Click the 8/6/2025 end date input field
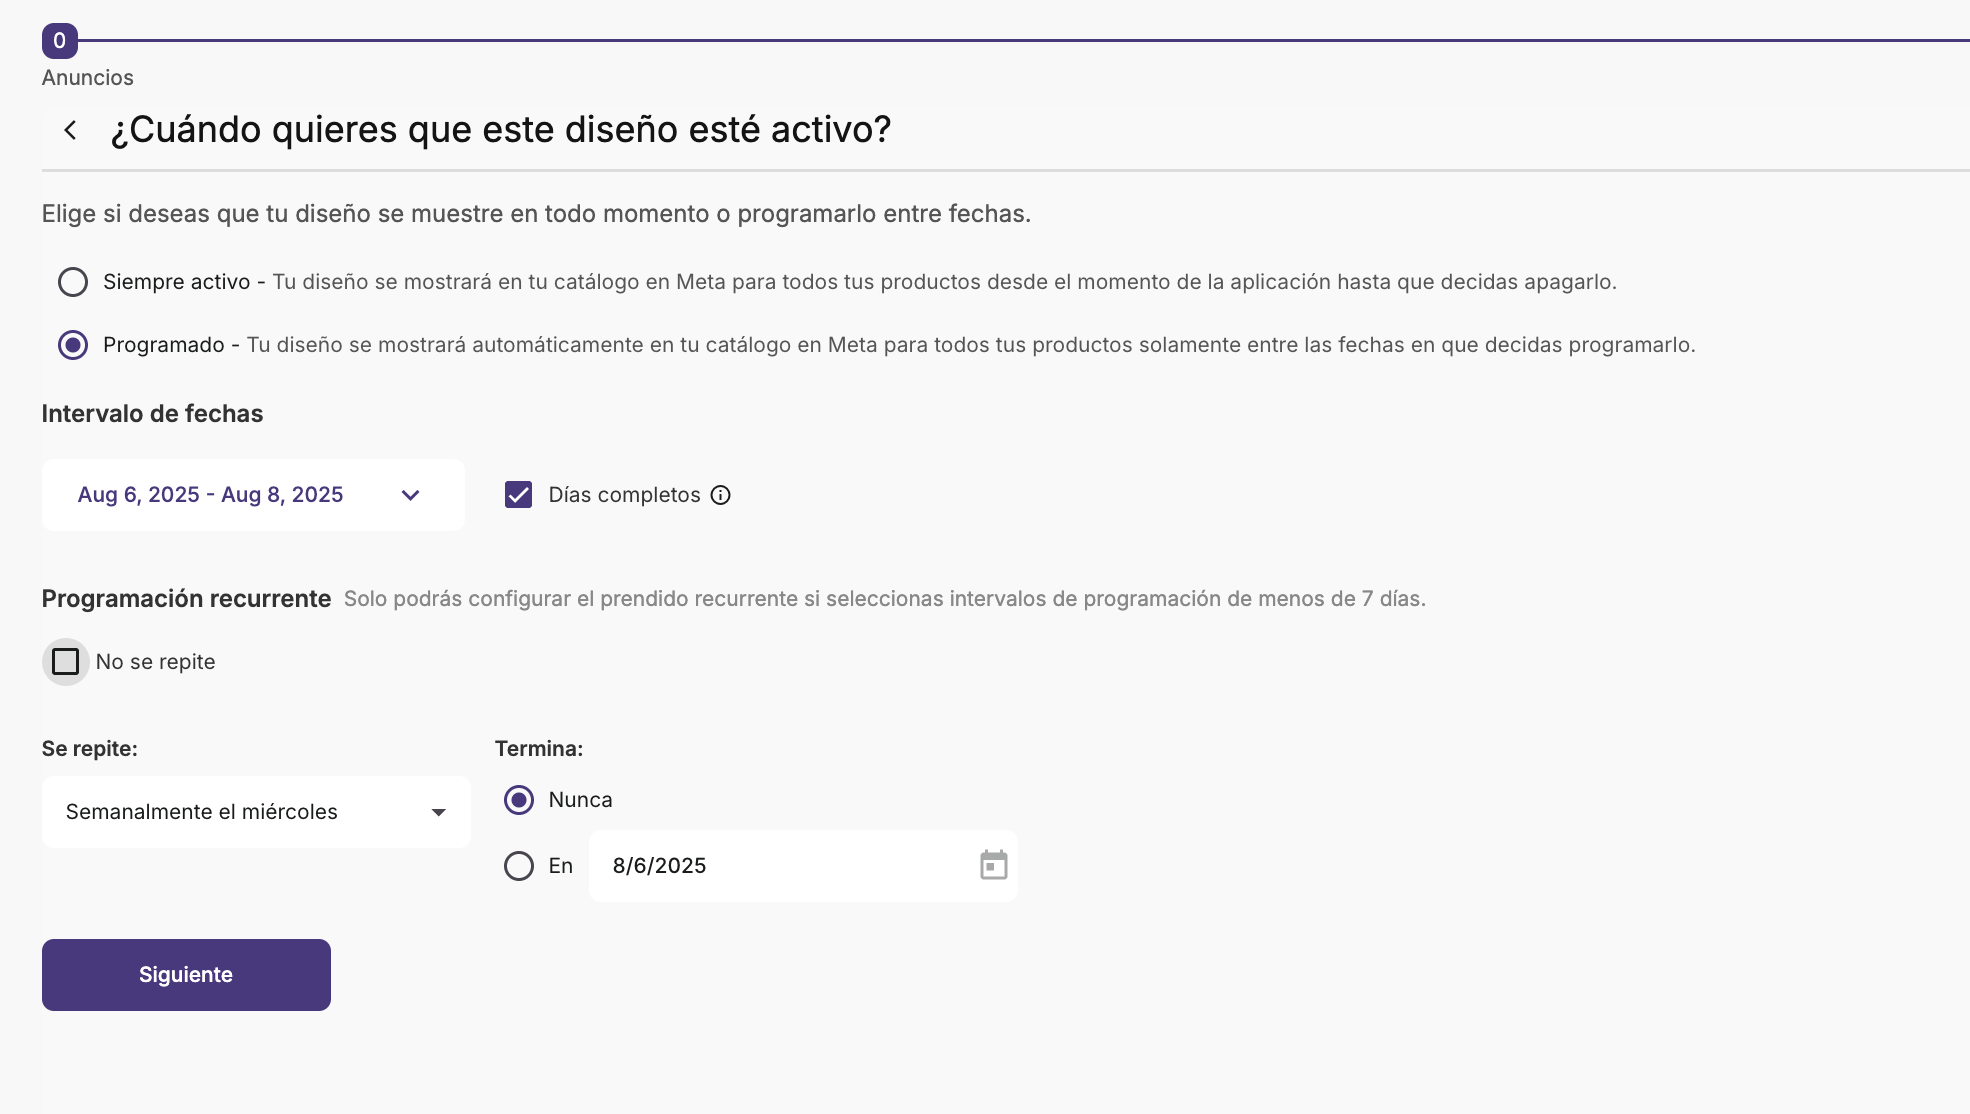1970x1114 pixels. [x=803, y=866]
